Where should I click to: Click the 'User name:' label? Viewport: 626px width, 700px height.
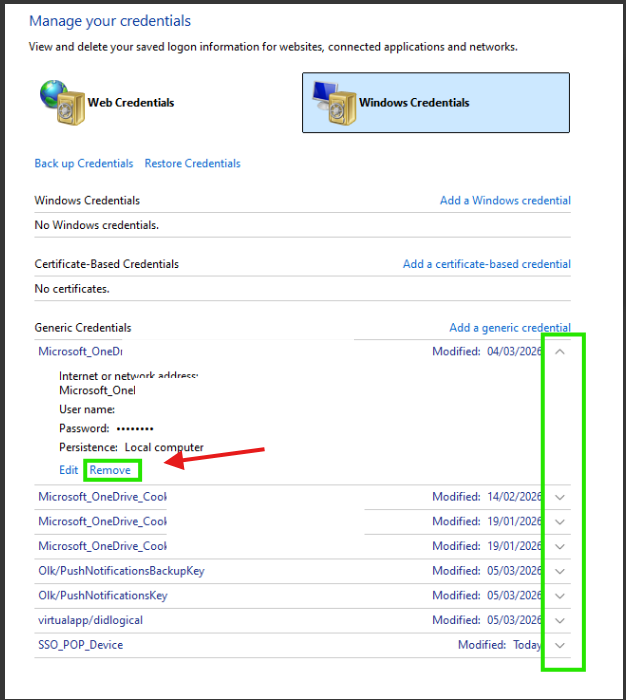click(87, 409)
